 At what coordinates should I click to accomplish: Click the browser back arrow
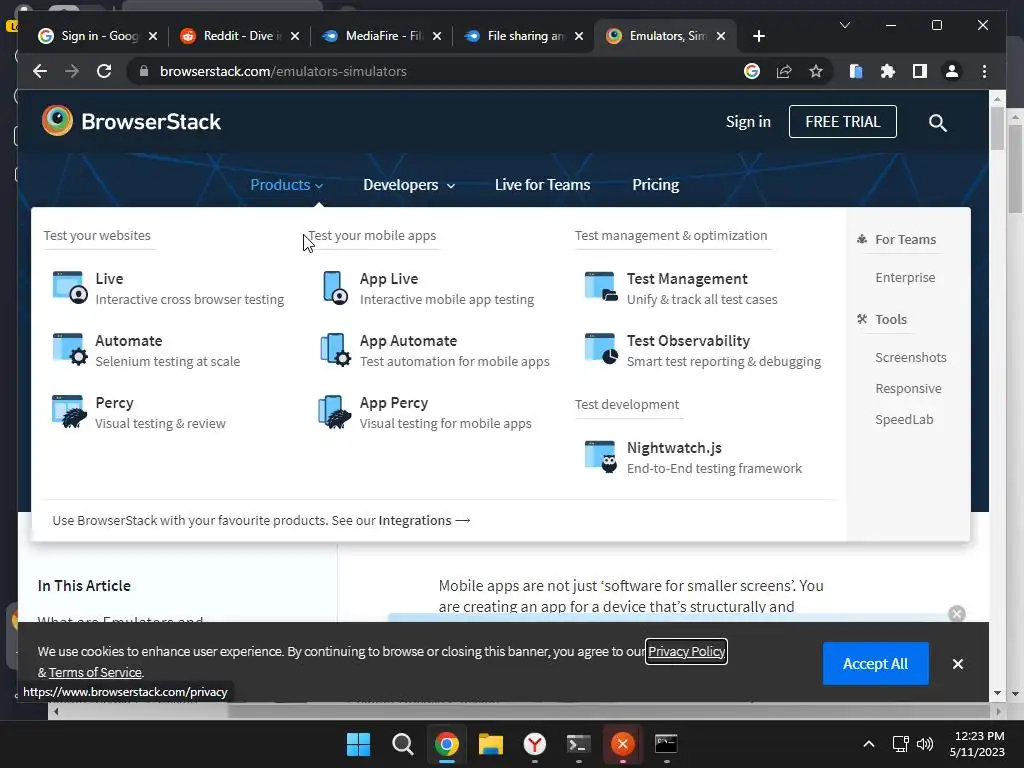[40, 71]
